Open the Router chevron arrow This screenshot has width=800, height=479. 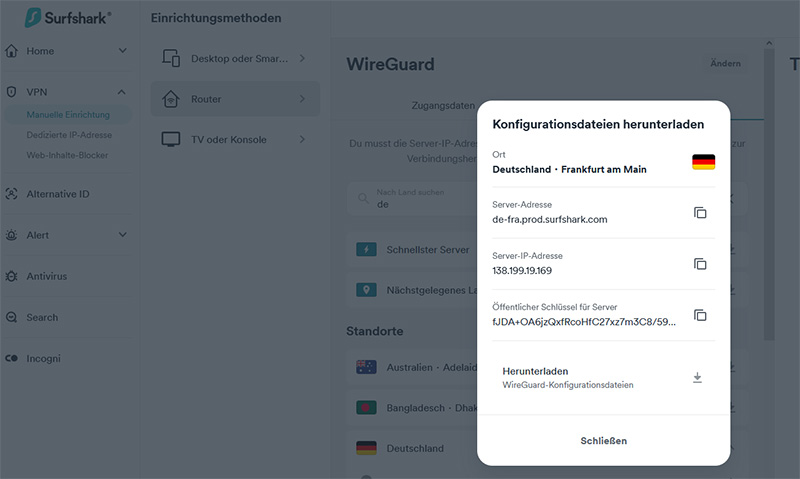(x=302, y=98)
